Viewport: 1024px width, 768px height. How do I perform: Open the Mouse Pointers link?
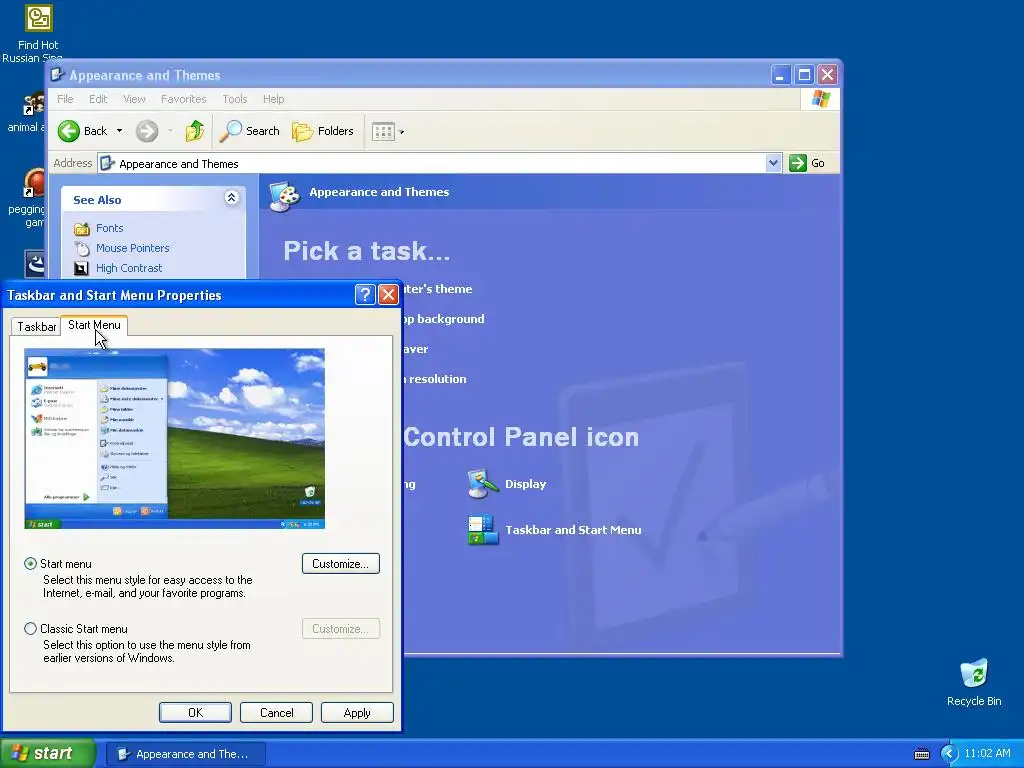click(x=133, y=248)
